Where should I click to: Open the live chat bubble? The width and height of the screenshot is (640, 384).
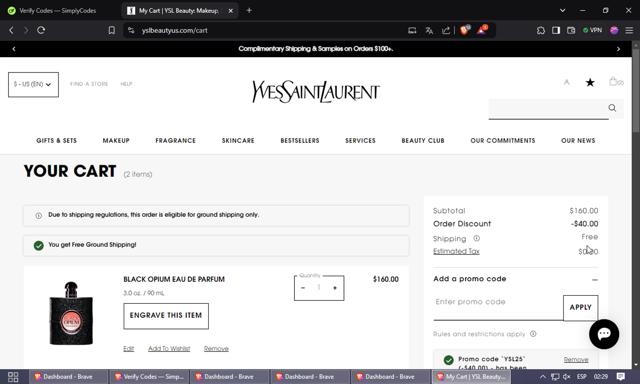pos(604,334)
